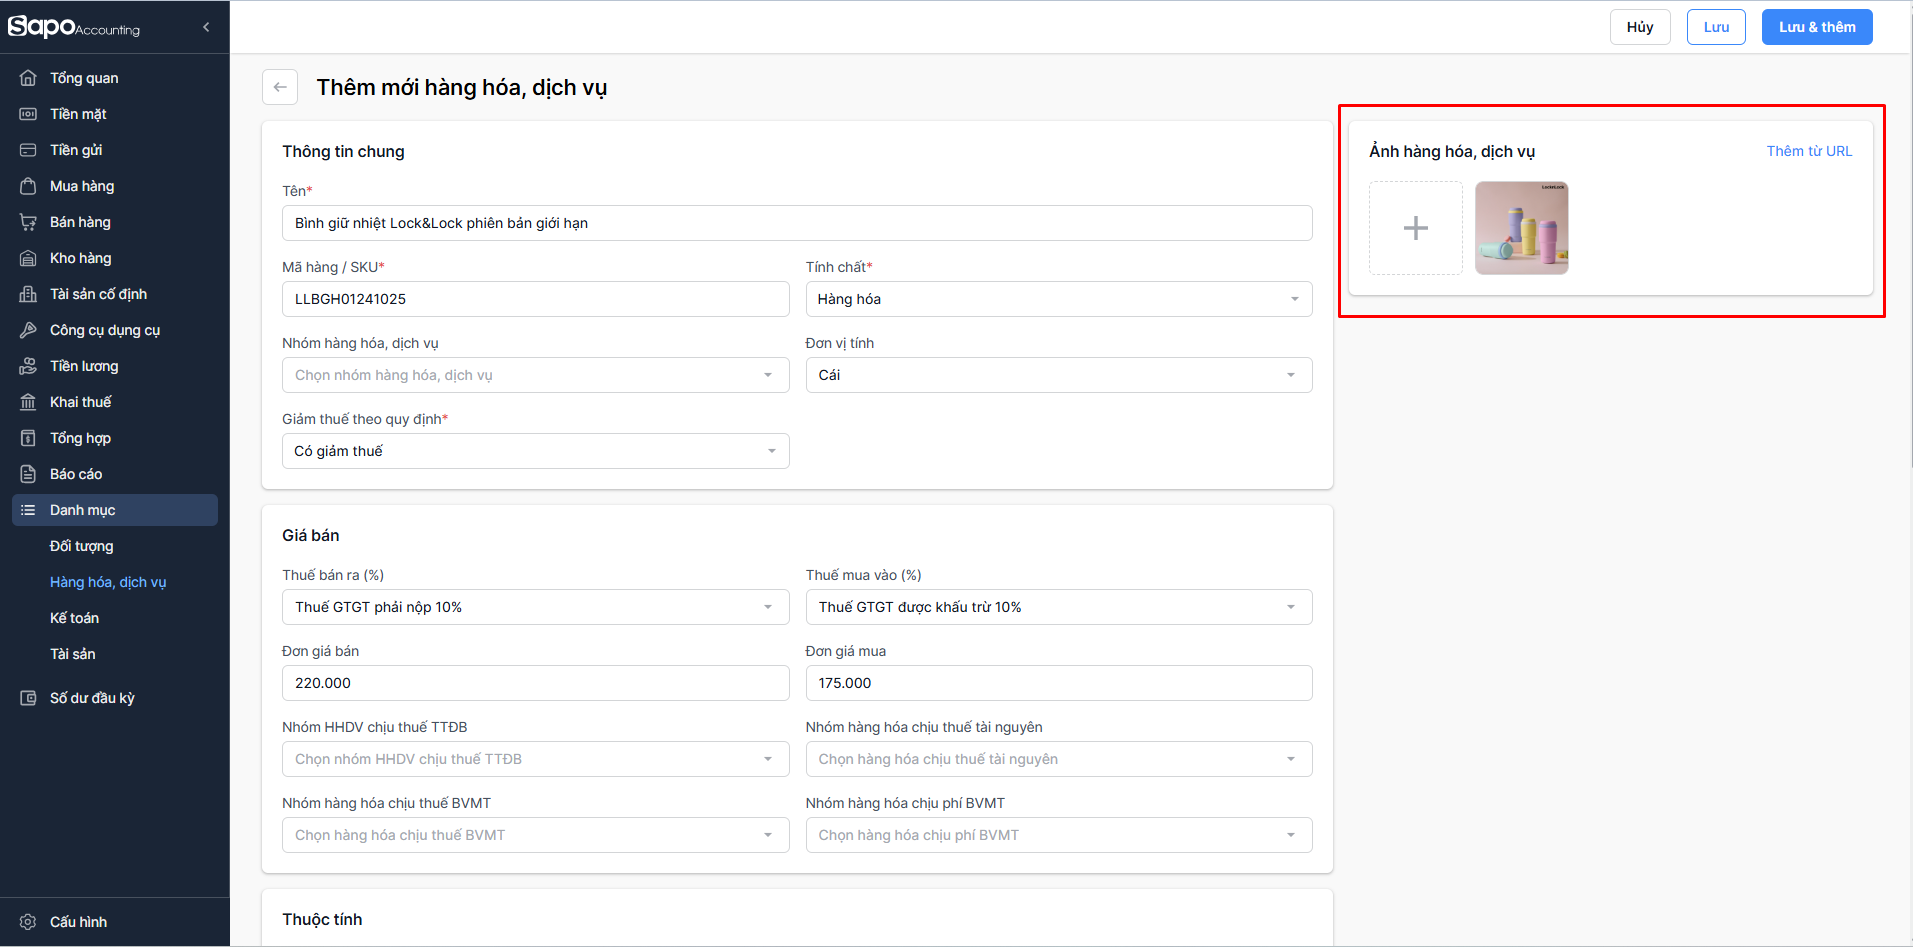The height and width of the screenshot is (947, 1913).
Task: Click the Mua hàng shopping bag icon
Action: (x=28, y=186)
